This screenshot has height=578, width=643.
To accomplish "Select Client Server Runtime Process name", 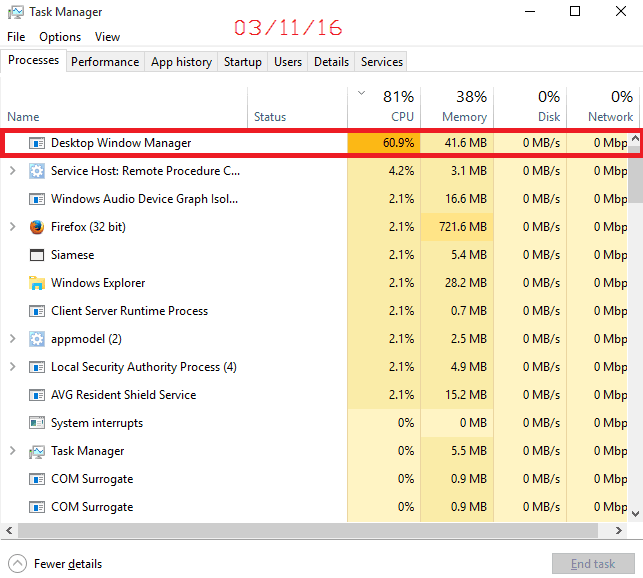I will pyautogui.click(x=129, y=311).
